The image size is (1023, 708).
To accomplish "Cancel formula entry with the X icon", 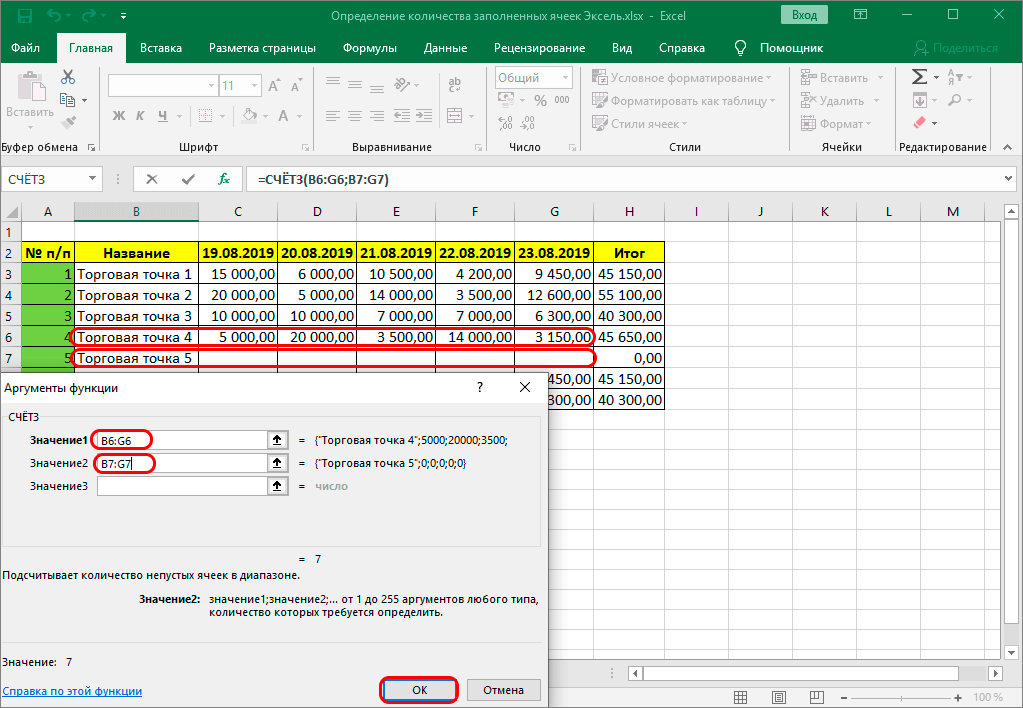I will (x=152, y=179).
